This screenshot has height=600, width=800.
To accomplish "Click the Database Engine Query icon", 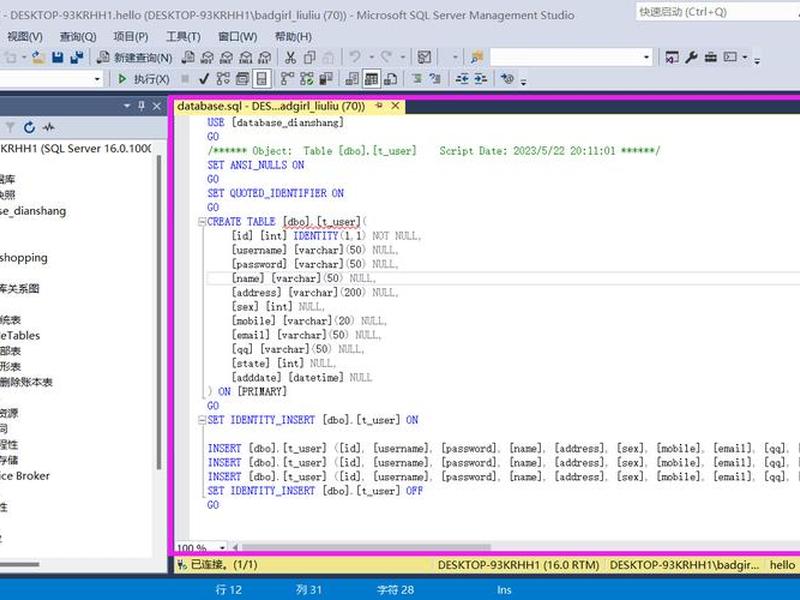I will (188, 57).
